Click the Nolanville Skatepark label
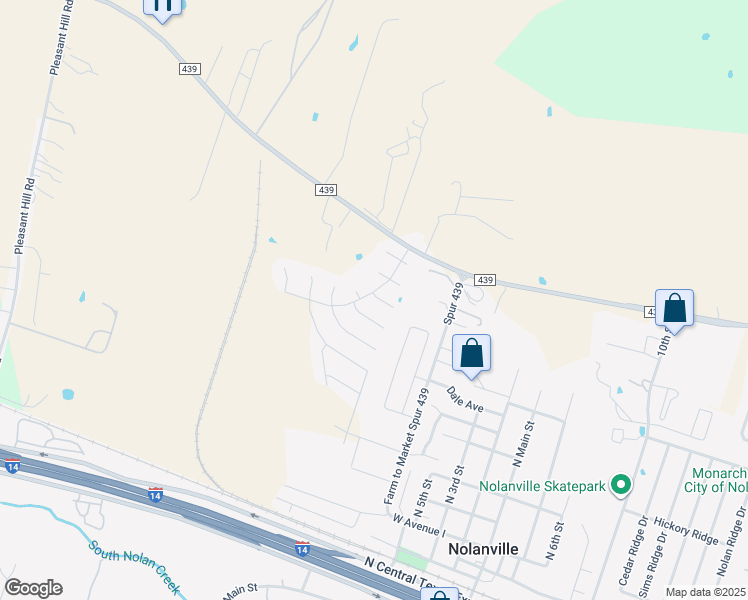This screenshot has width=748, height=600. click(x=542, y=486)
